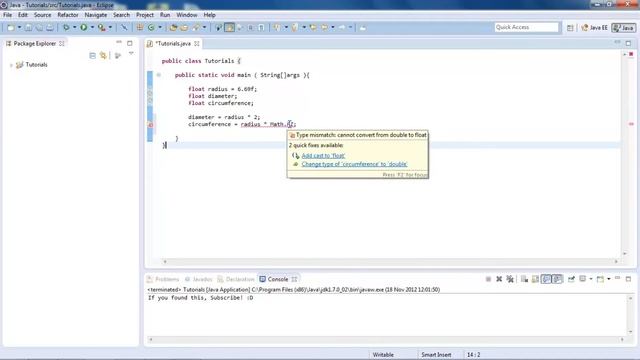Expand the Tutorials project tree node

11,65
